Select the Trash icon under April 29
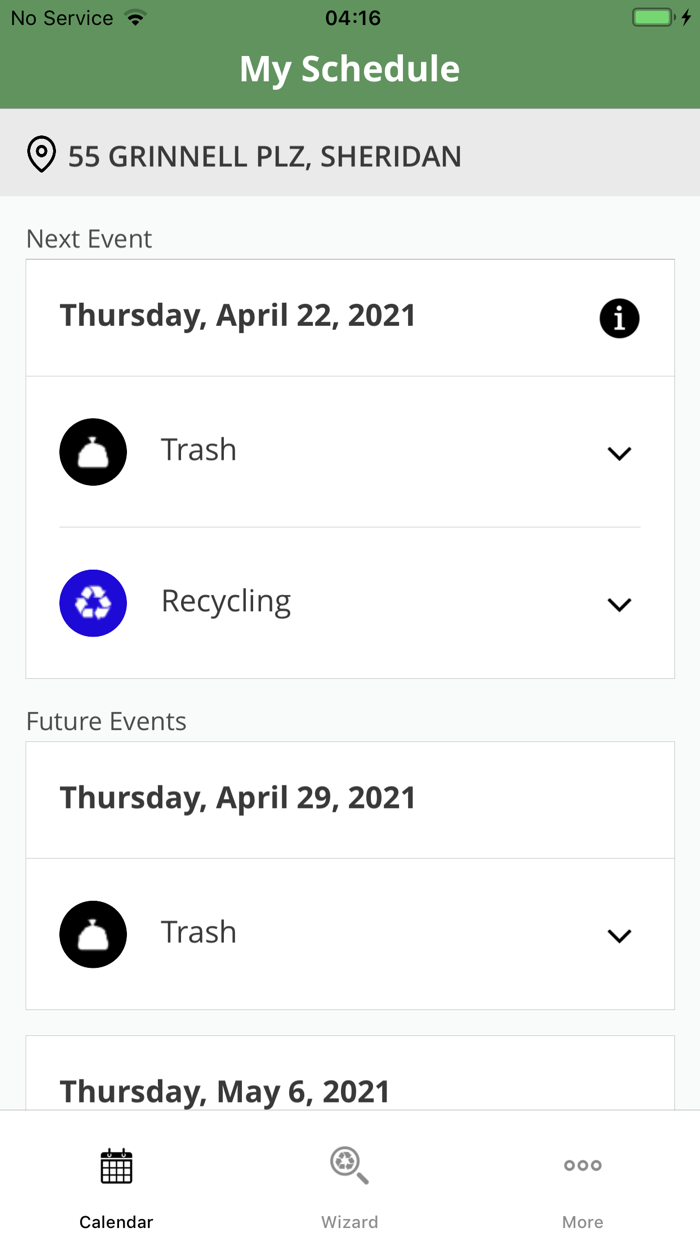This screenshot has height=1244, width=700. click(93, 934)
